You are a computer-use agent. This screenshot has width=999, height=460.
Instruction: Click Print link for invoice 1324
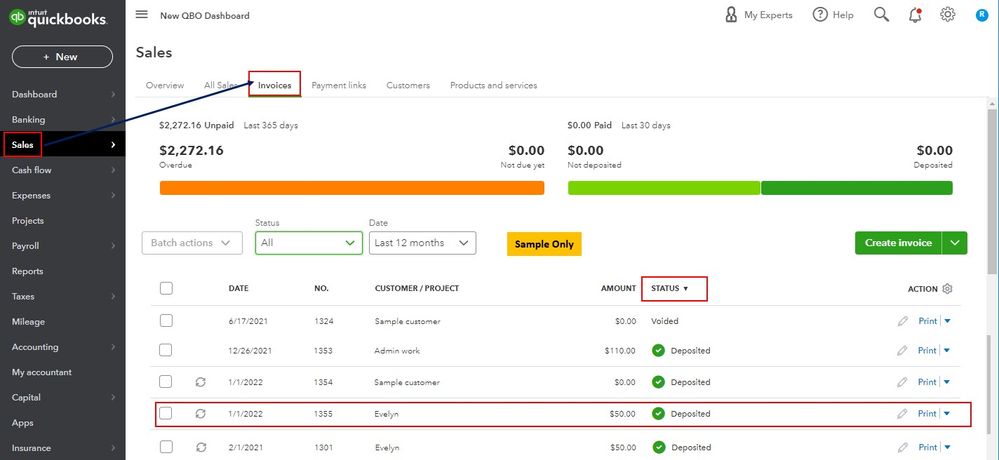[x=927, y=321]
